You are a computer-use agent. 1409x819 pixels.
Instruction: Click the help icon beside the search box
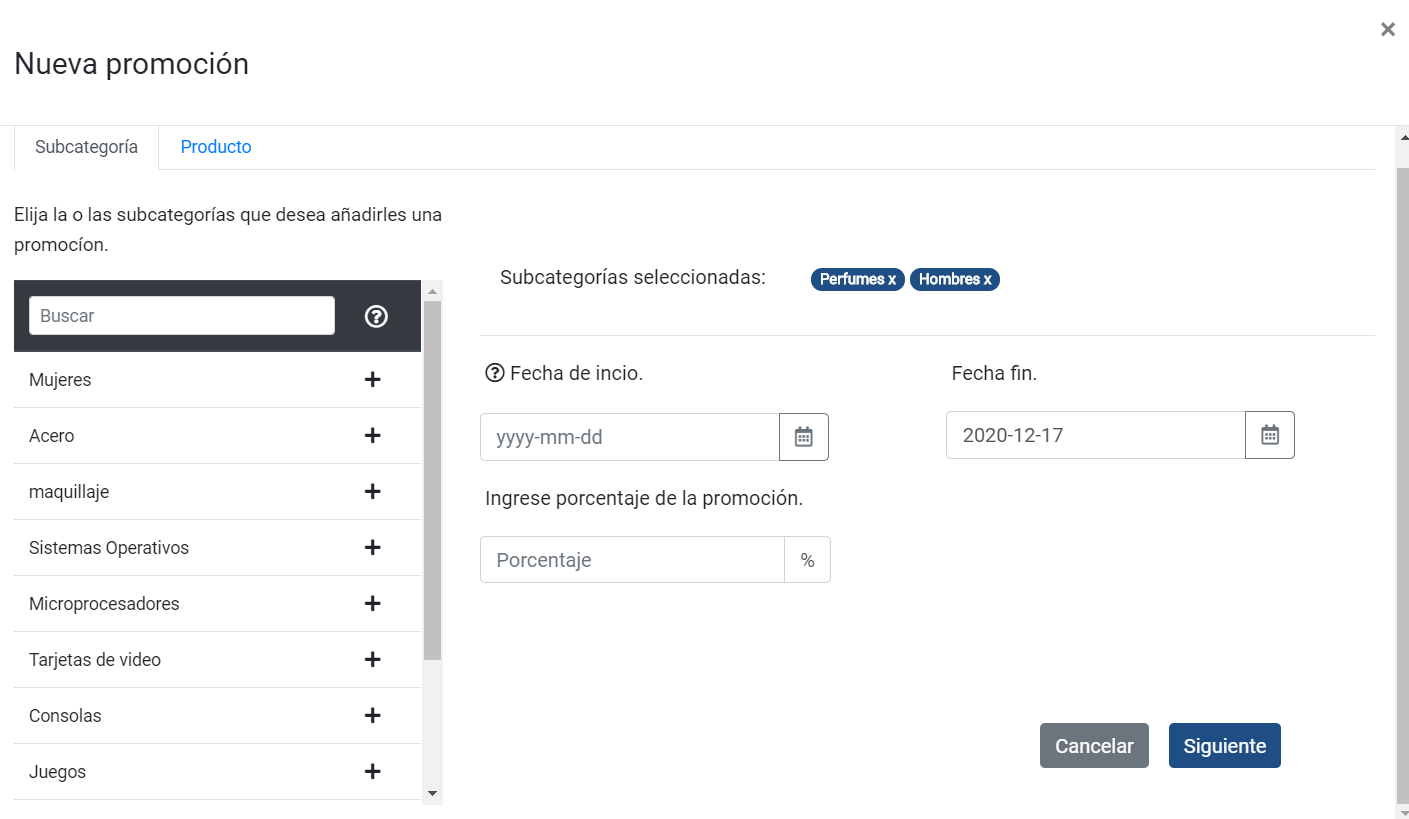click(376, 316)
